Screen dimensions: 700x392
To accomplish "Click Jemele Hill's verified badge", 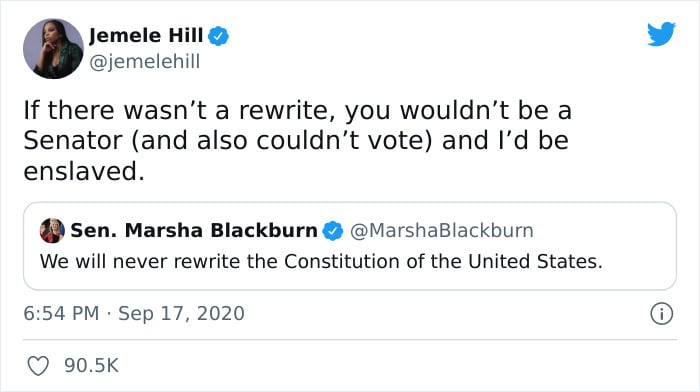I will [218, 36].
